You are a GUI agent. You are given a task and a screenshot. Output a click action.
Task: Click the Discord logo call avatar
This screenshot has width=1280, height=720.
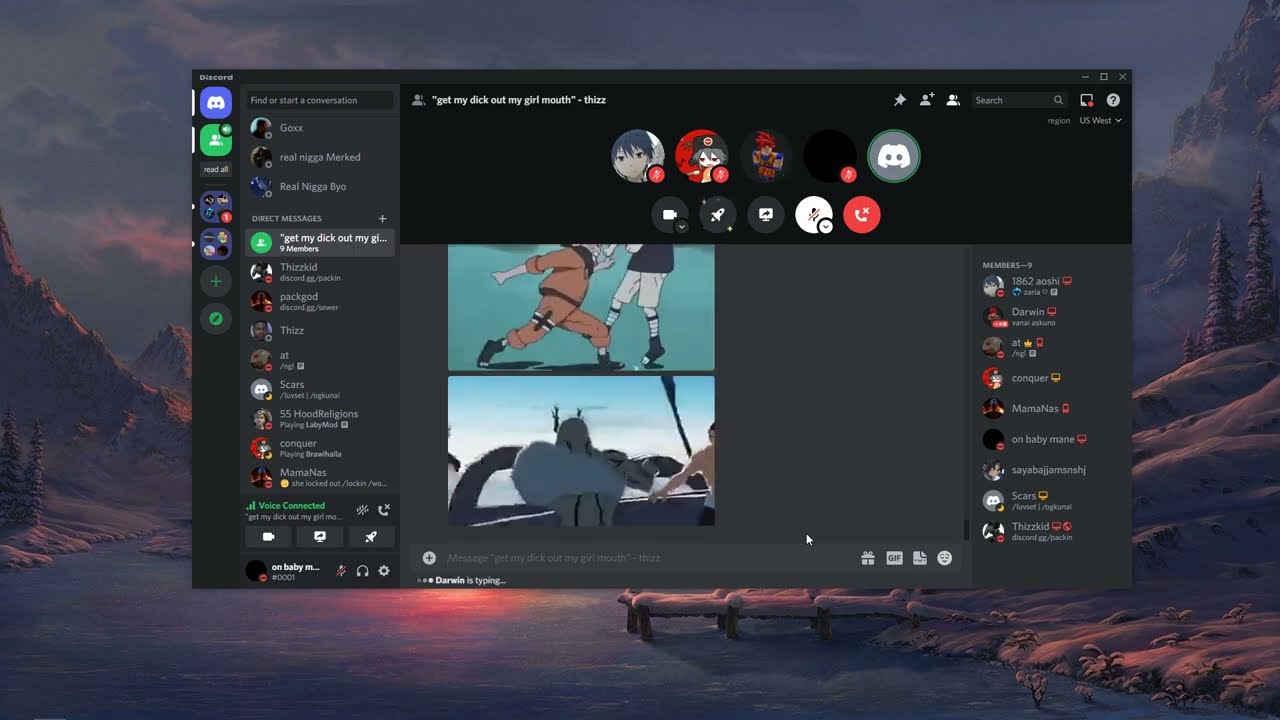(x=894, y=156)
